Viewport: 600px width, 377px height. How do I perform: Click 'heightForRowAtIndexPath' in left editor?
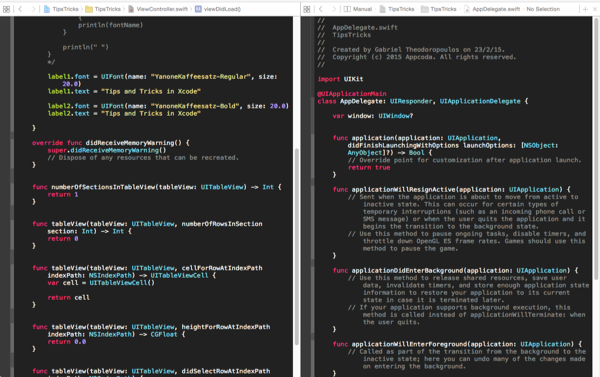[226, 327]
